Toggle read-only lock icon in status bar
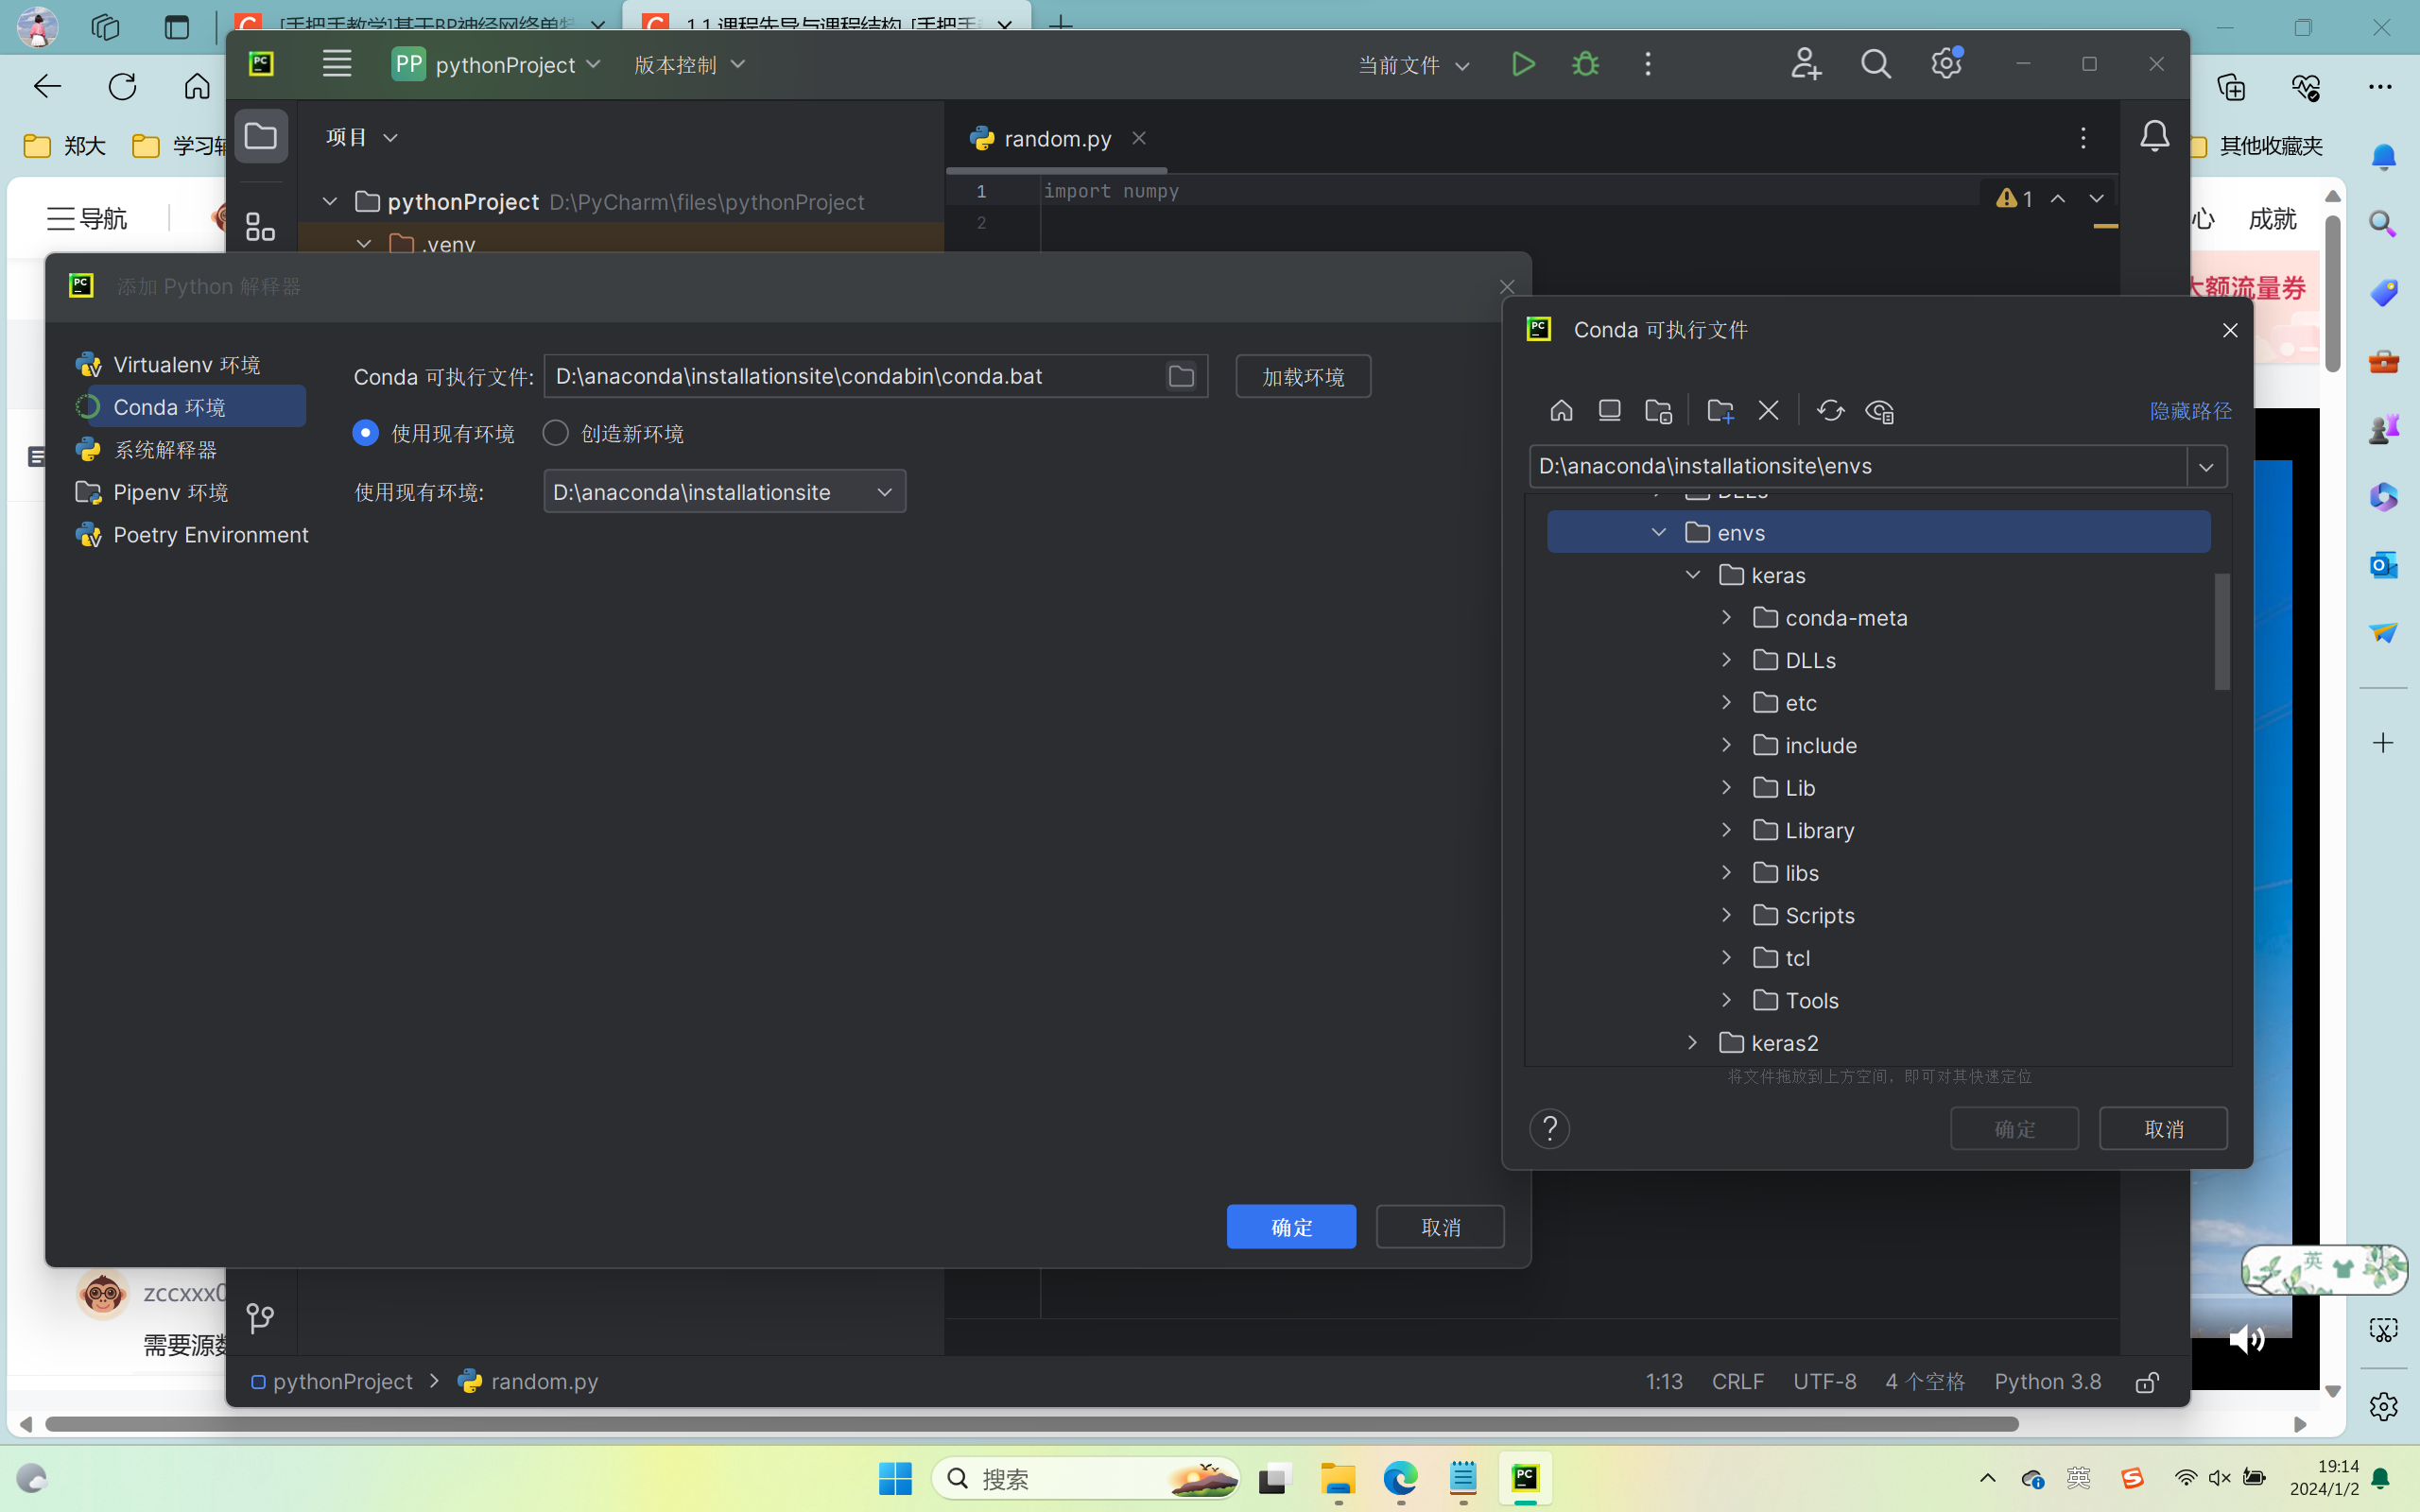Viewport: 2420px width, 1512px height. (x=2147, y=1382)
